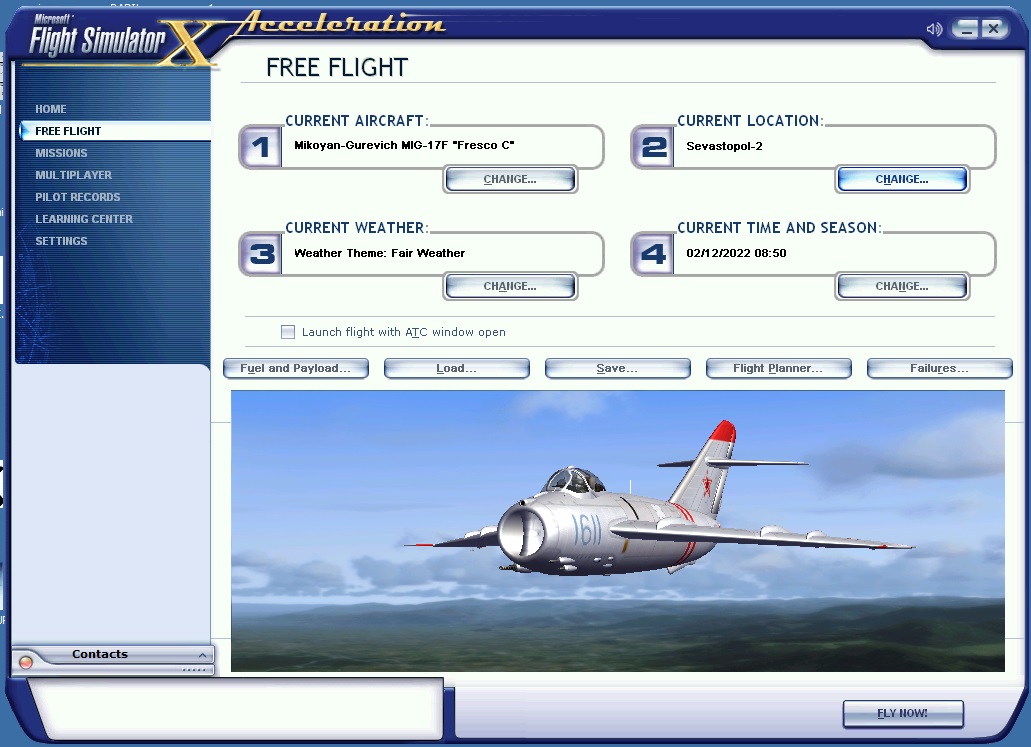1031x747 pixels.
Task: Open the Failures dialog
Action: (x=940, y=368)
